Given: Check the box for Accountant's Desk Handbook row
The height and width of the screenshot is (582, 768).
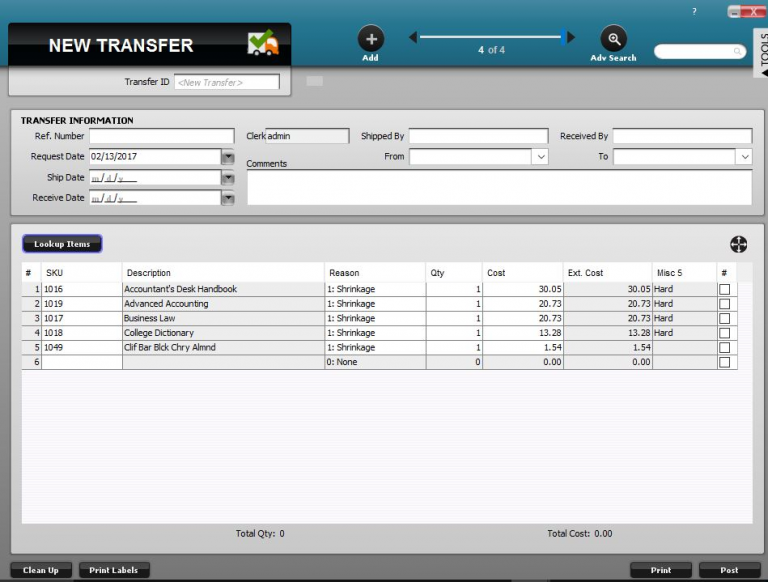Looking at the screenshot, I should pyautogui.click(x=724, y=289).
